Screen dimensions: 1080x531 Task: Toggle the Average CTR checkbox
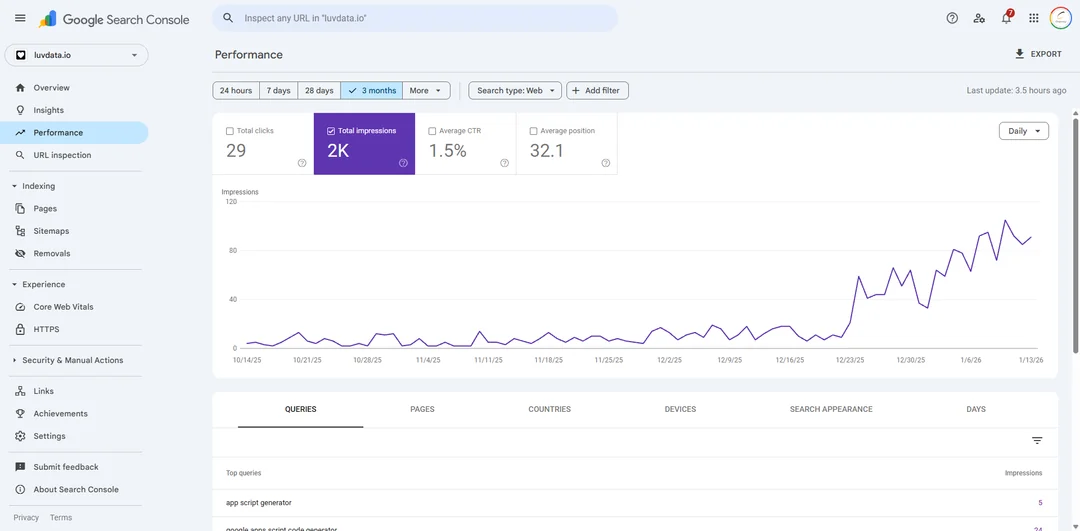(x=432, y=131)
